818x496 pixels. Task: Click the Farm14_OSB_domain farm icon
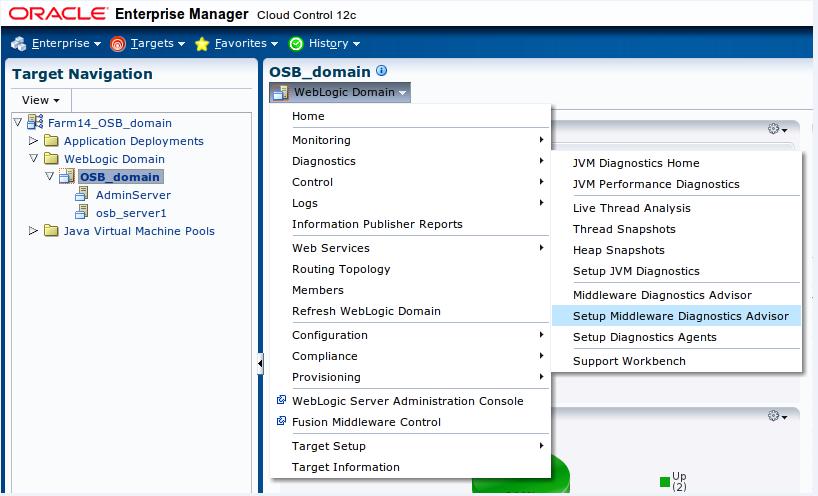35,122
